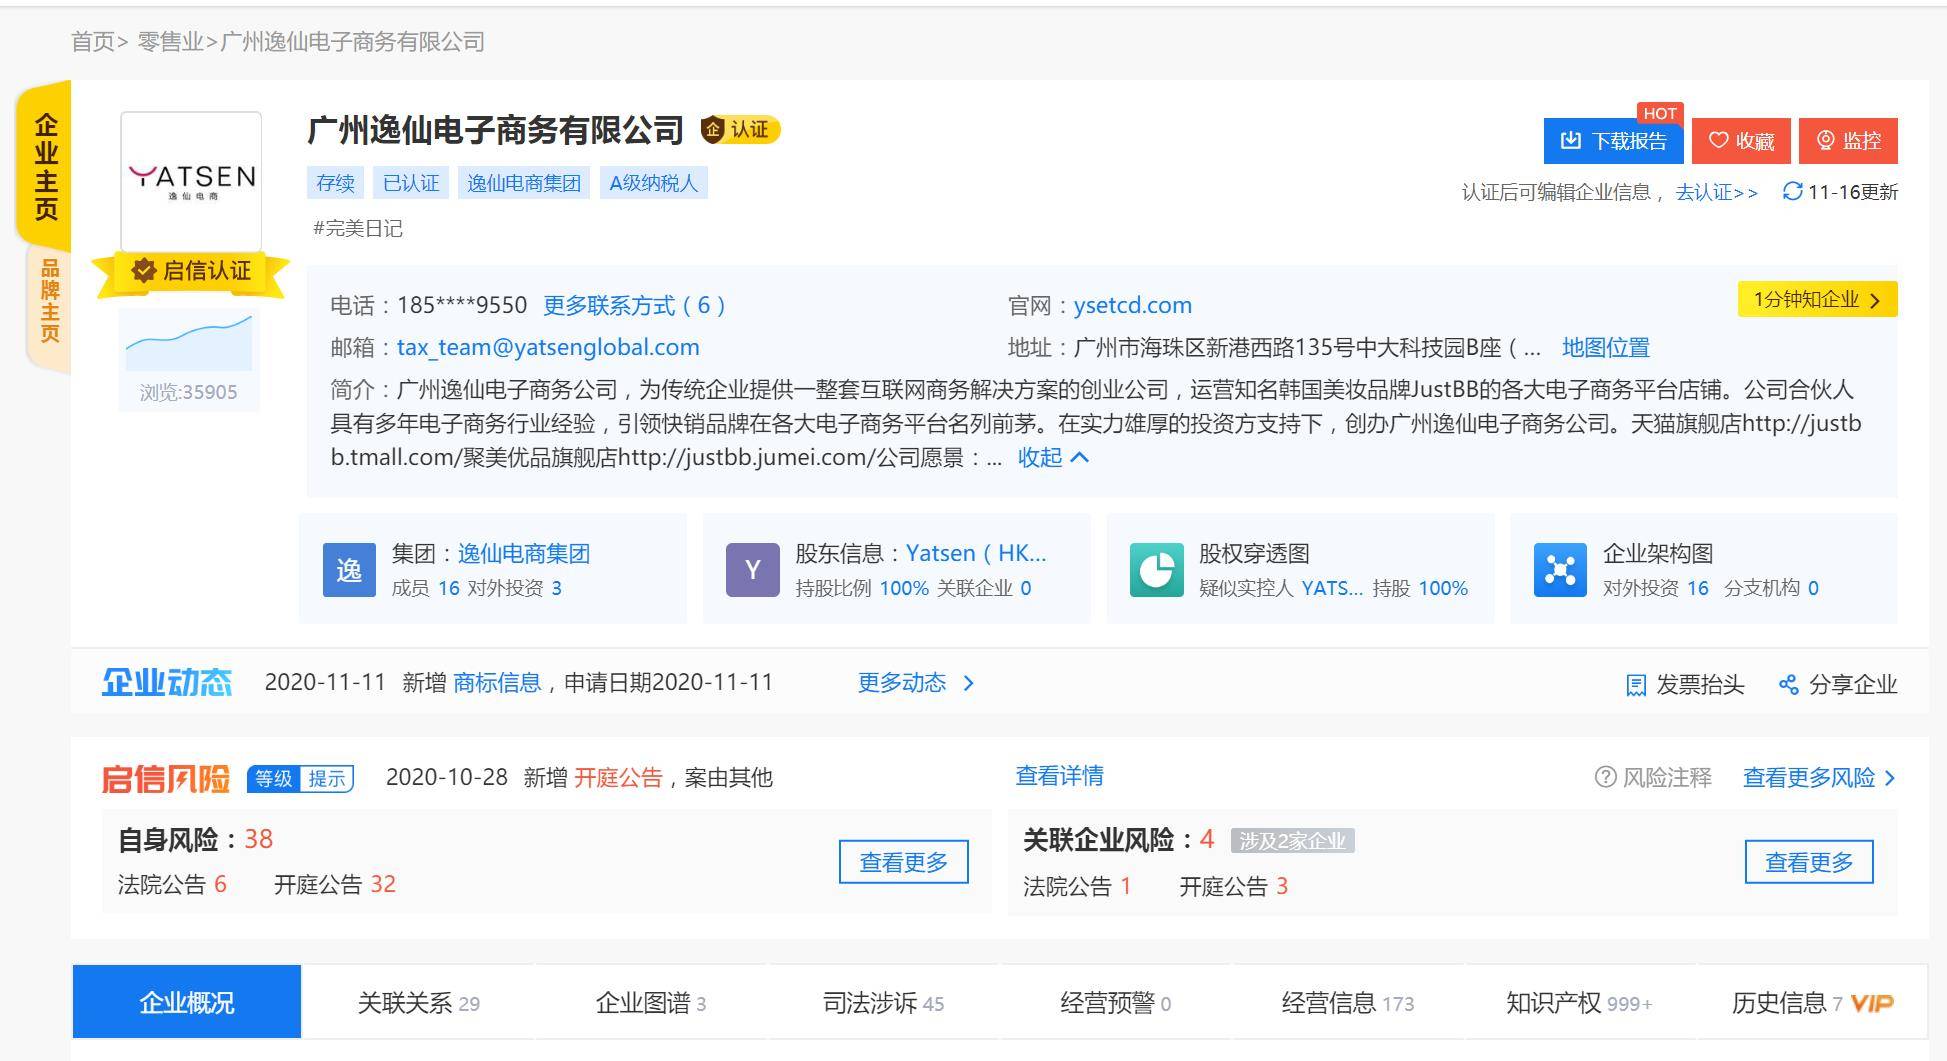Click 疑似实控人 YATS... link
1947x1061 pixels.
tap(1332, 588)
